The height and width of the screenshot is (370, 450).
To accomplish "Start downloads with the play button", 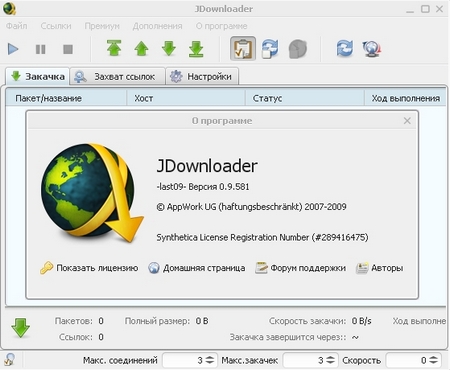I will [13, 49].
